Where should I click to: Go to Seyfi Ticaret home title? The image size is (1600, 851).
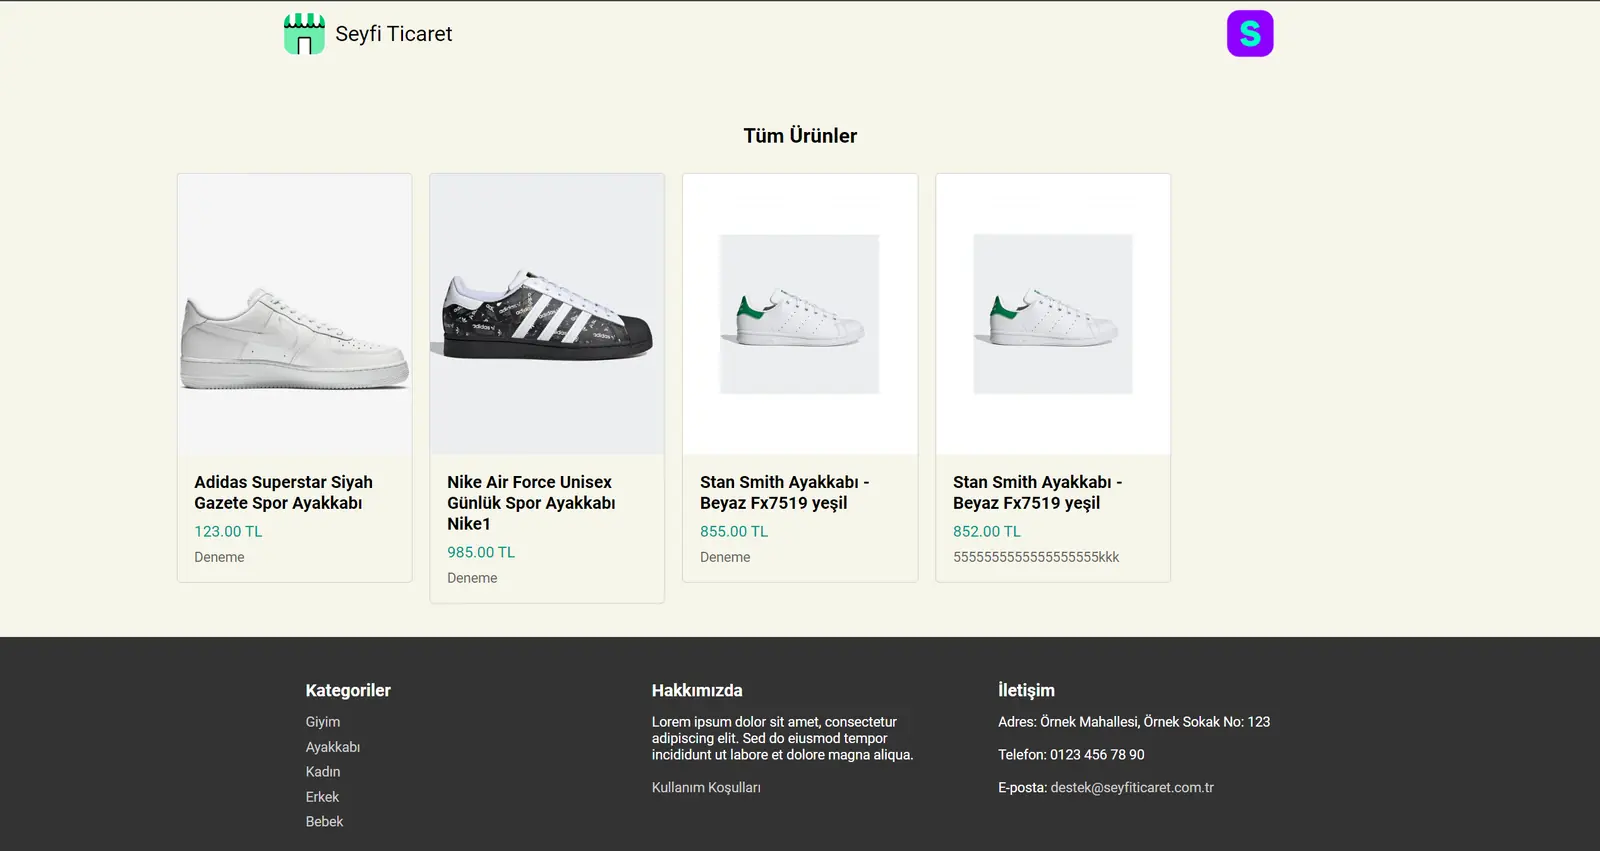394,34
